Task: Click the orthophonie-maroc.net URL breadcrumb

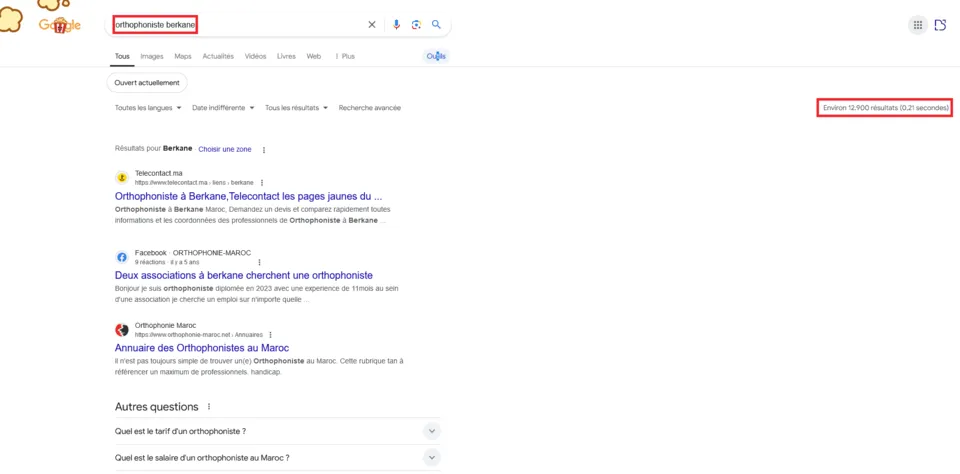Action: [x=198, y=335]
